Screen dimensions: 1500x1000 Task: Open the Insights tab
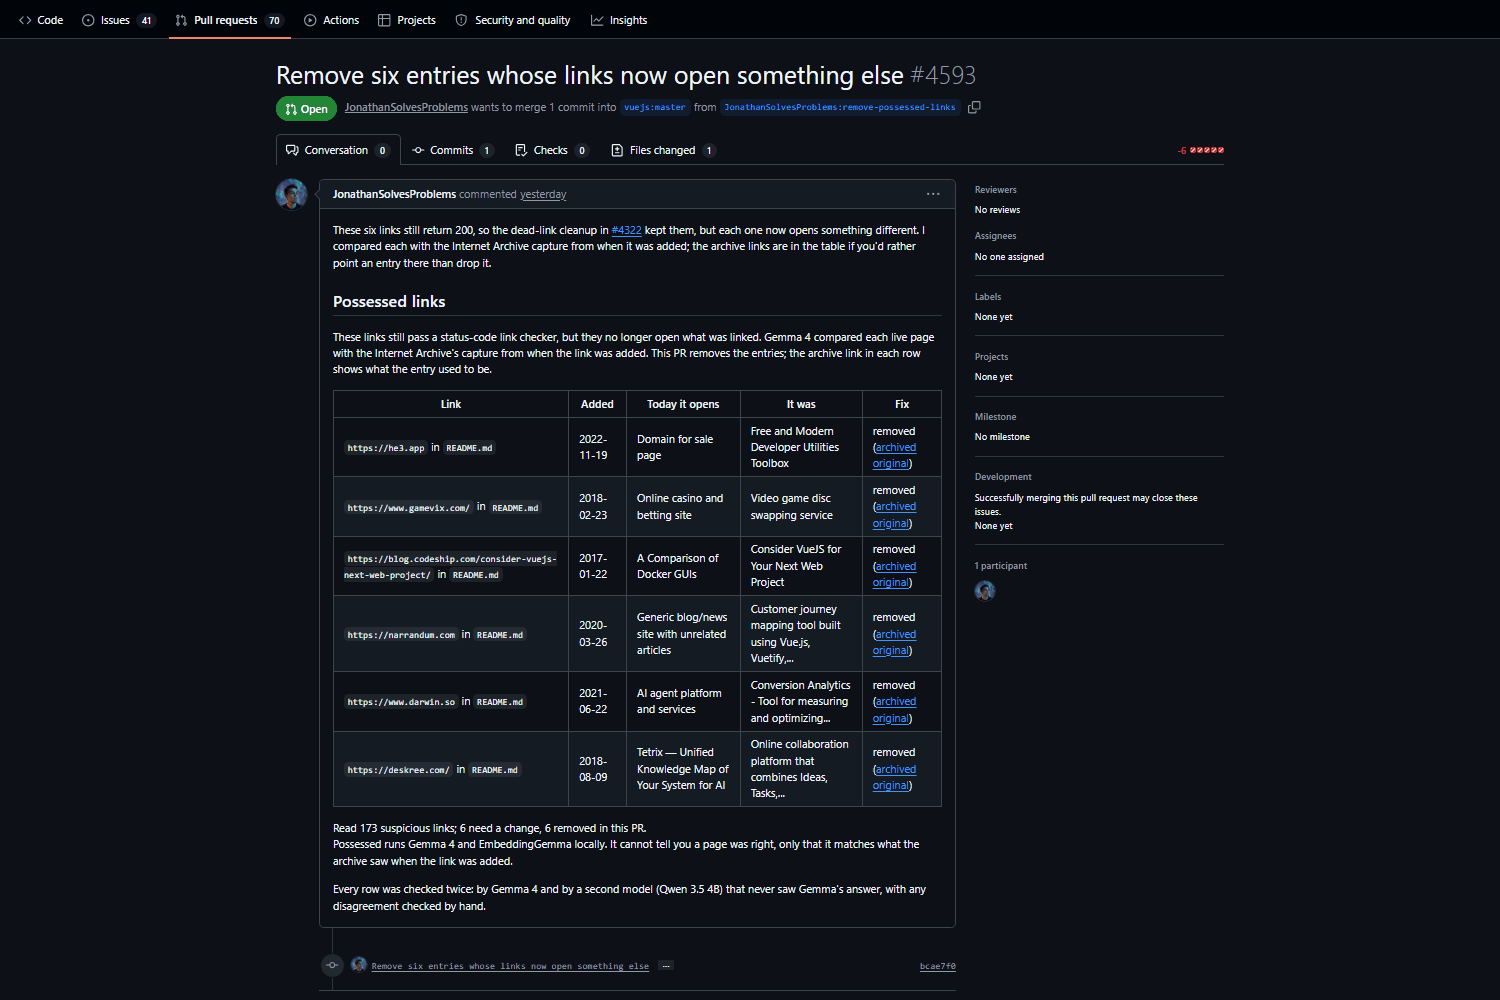click(619, 20)
